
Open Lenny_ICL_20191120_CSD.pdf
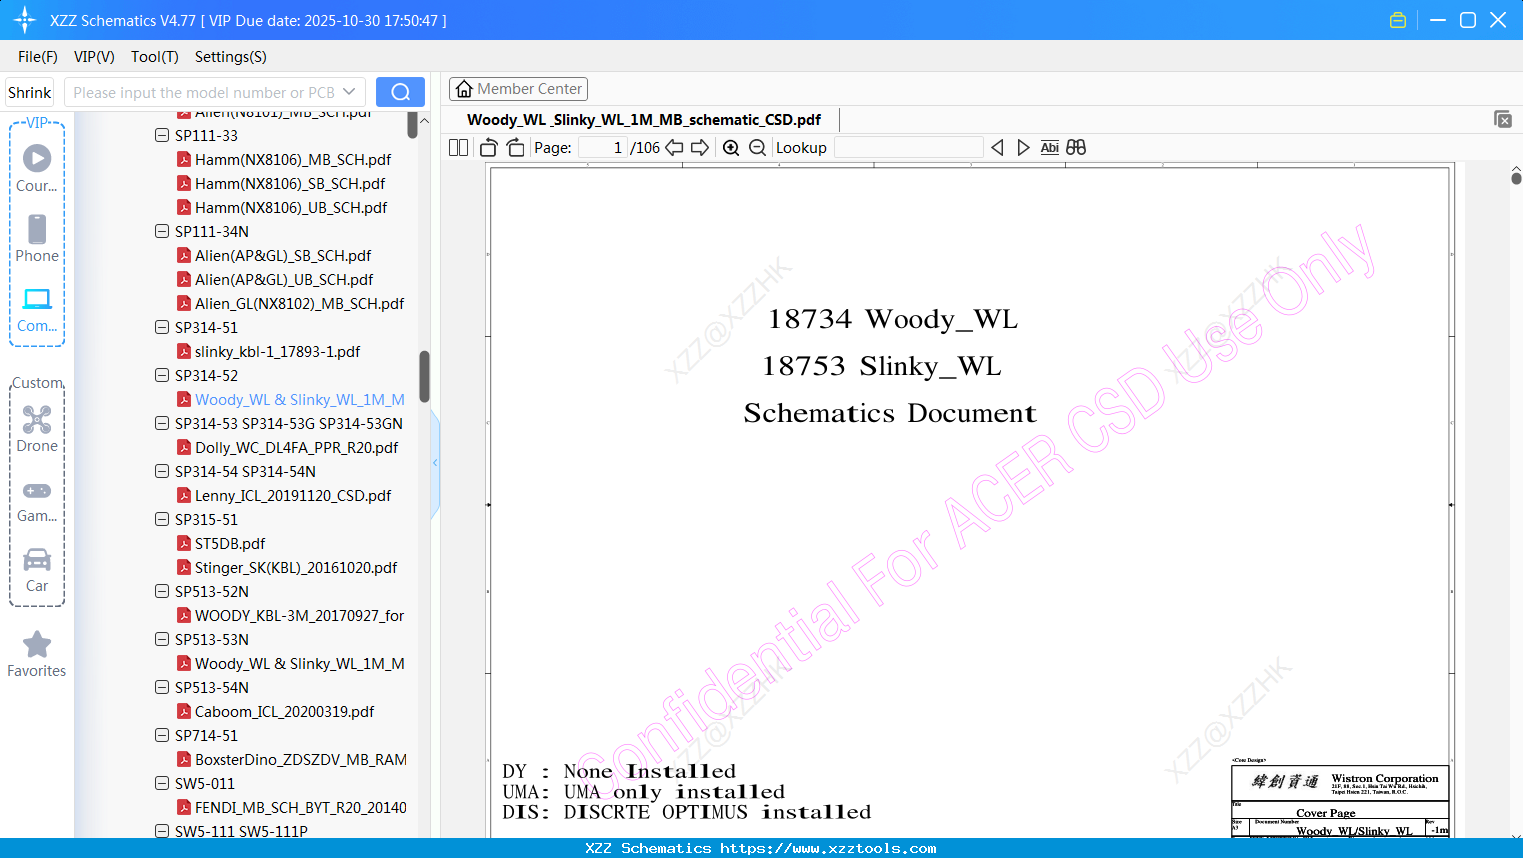pos(293,495)
